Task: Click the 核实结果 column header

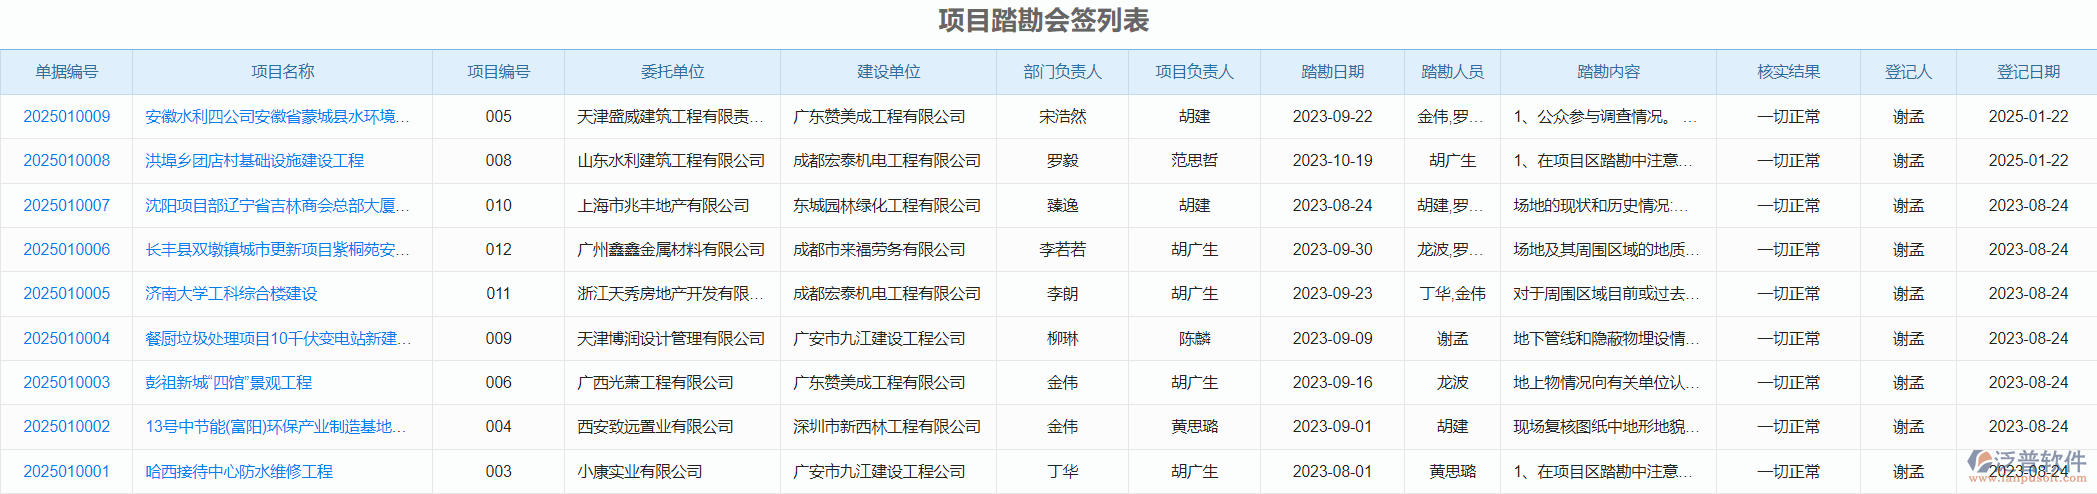Action: coord(1789,72)
